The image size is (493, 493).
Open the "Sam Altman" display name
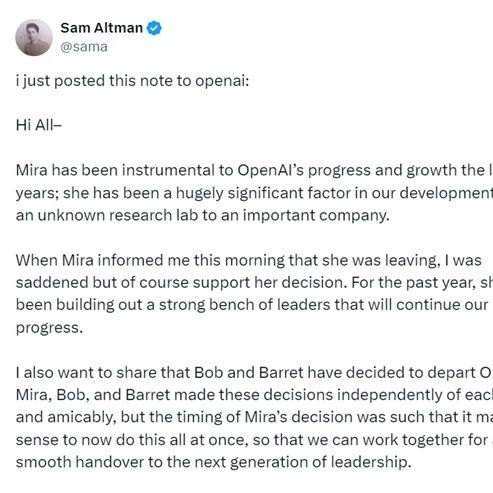[102, 28]
